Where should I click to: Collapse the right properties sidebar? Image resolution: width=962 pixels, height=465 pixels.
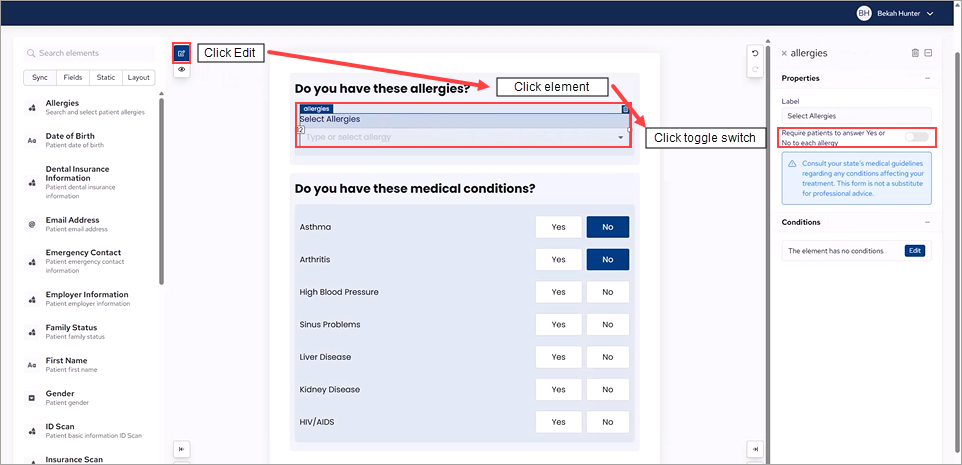pyautogui.click(x=755, y=450)
